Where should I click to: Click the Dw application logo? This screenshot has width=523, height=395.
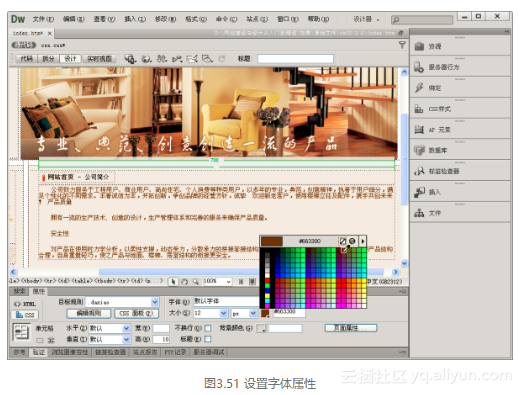(18, 19)
